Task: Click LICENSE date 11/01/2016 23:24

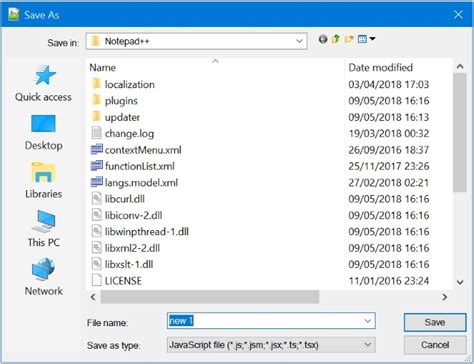Action: coord(388,281)
